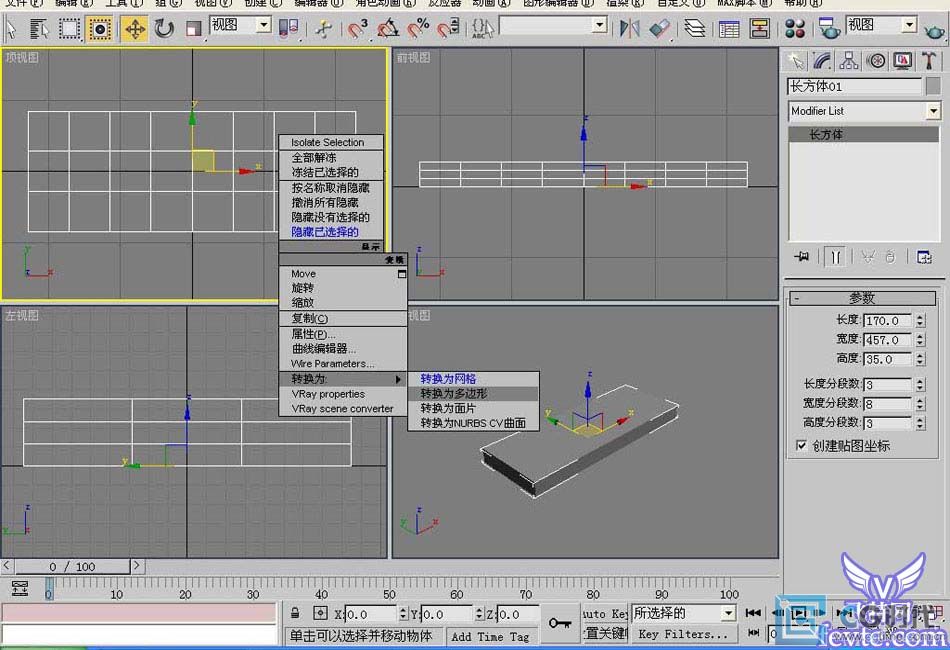Choose 转换为网格 in the submenu
This screenshot has width=950, height=650.
click(473, 379)
